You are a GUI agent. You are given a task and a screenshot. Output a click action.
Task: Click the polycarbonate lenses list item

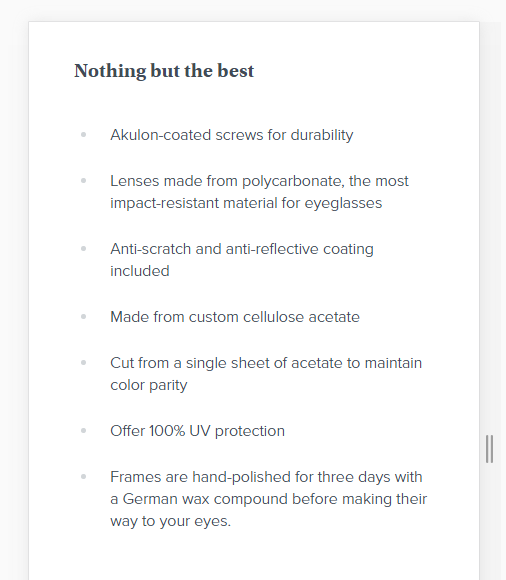point(259,192)
